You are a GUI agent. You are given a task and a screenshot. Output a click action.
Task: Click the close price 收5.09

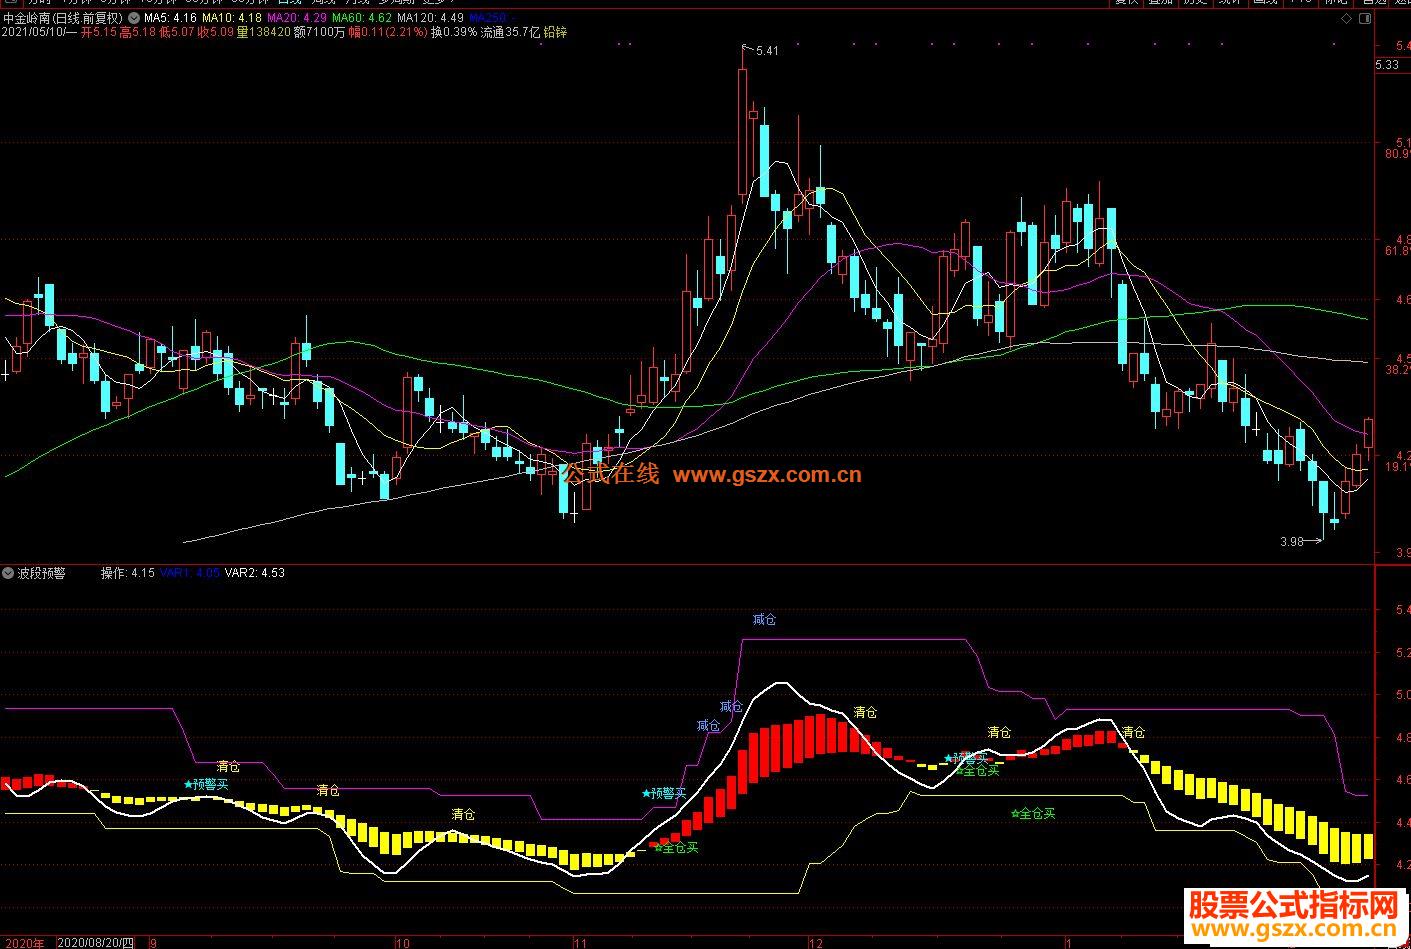pyautogui.click(x=216, y=32)
